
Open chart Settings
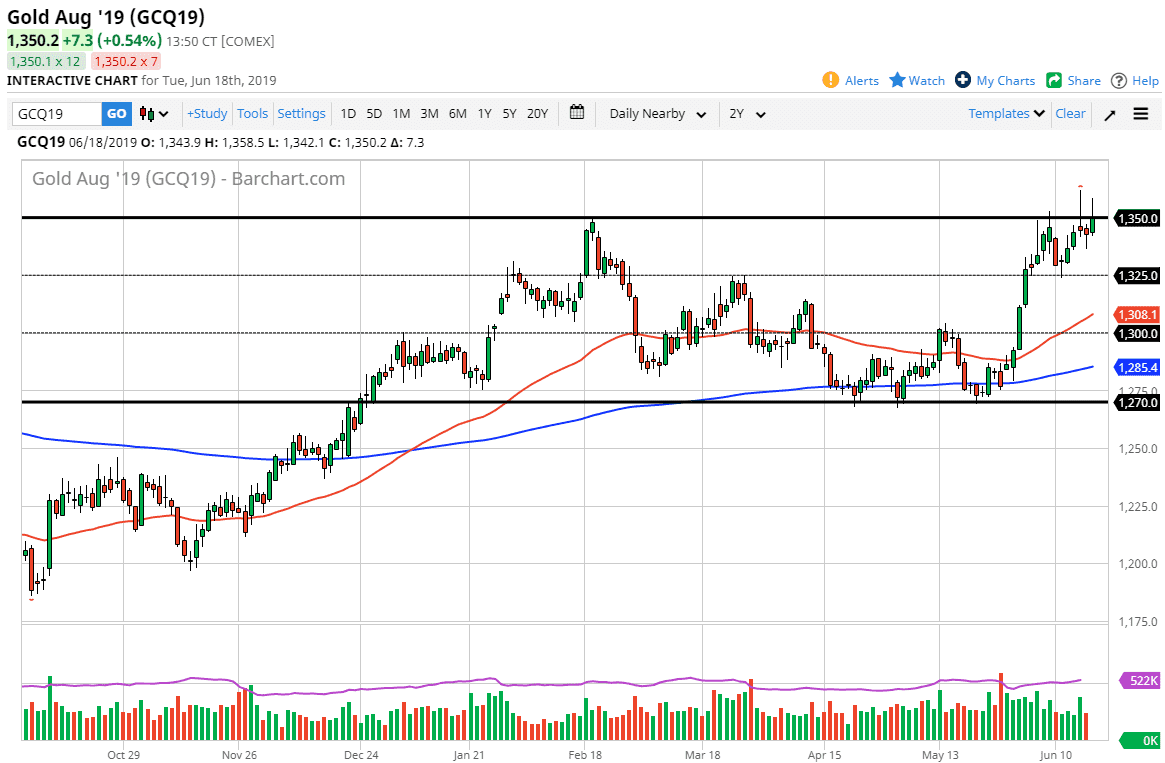pyautogui.click(x=301, y=114)
